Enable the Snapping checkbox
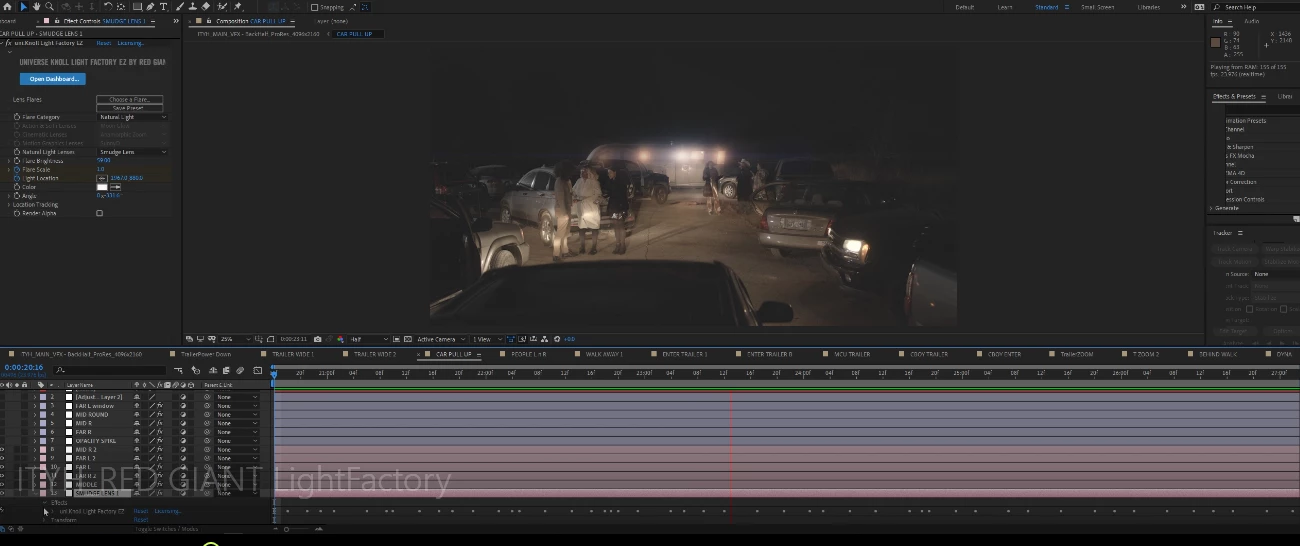This screenshot has height=546, width=1300. tap(314, 7)
